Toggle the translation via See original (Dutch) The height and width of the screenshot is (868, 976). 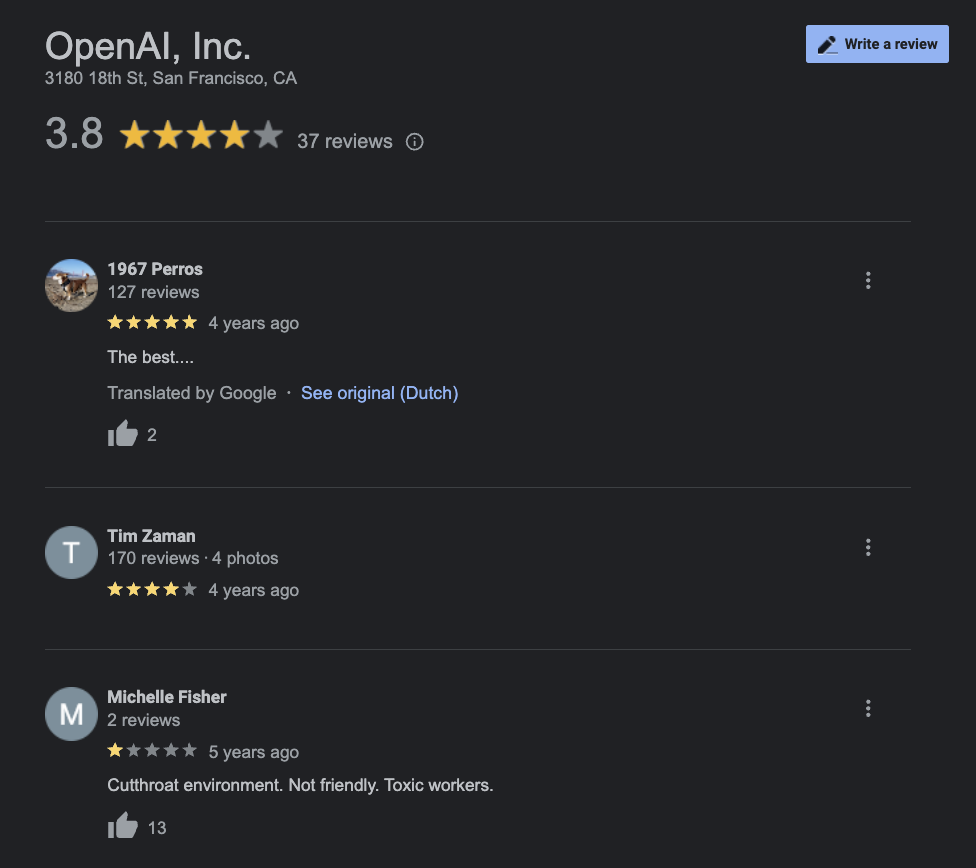(x=379, y=393)
